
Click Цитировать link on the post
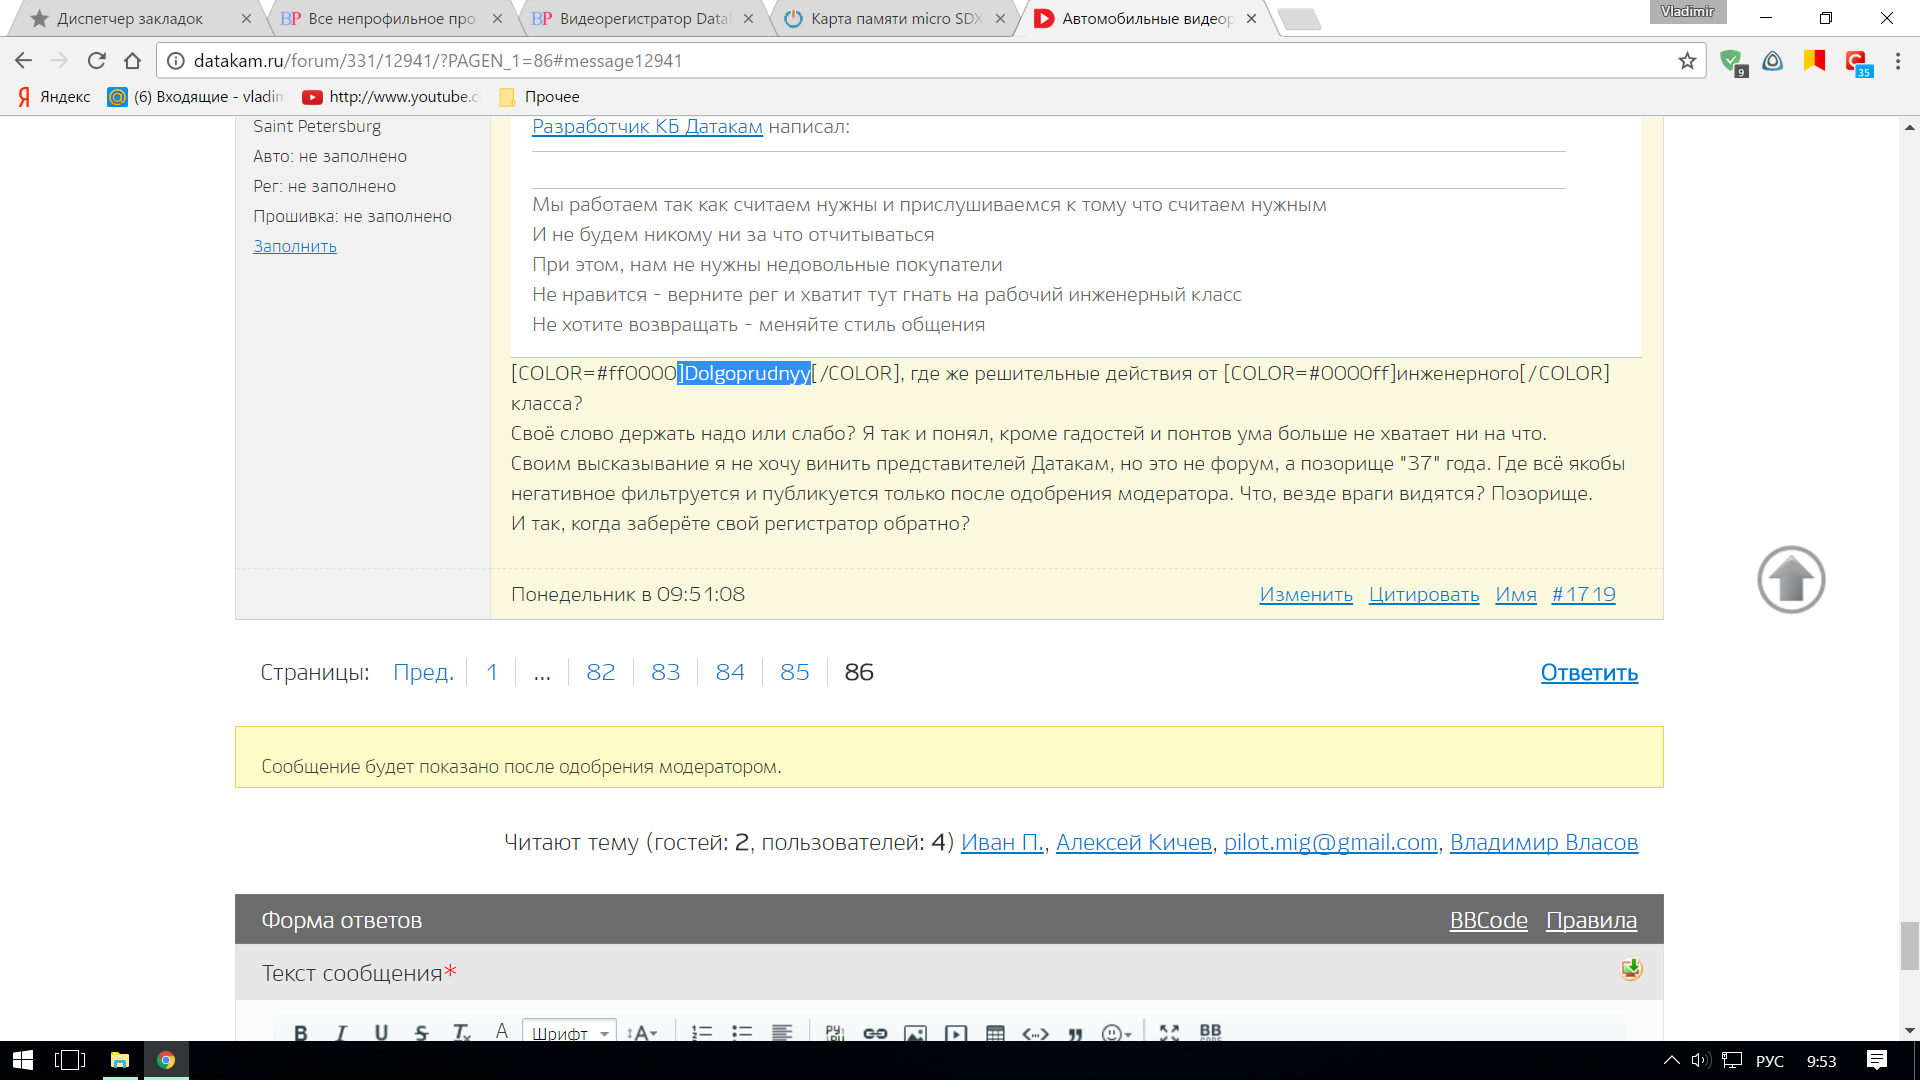click(1423, 594)
